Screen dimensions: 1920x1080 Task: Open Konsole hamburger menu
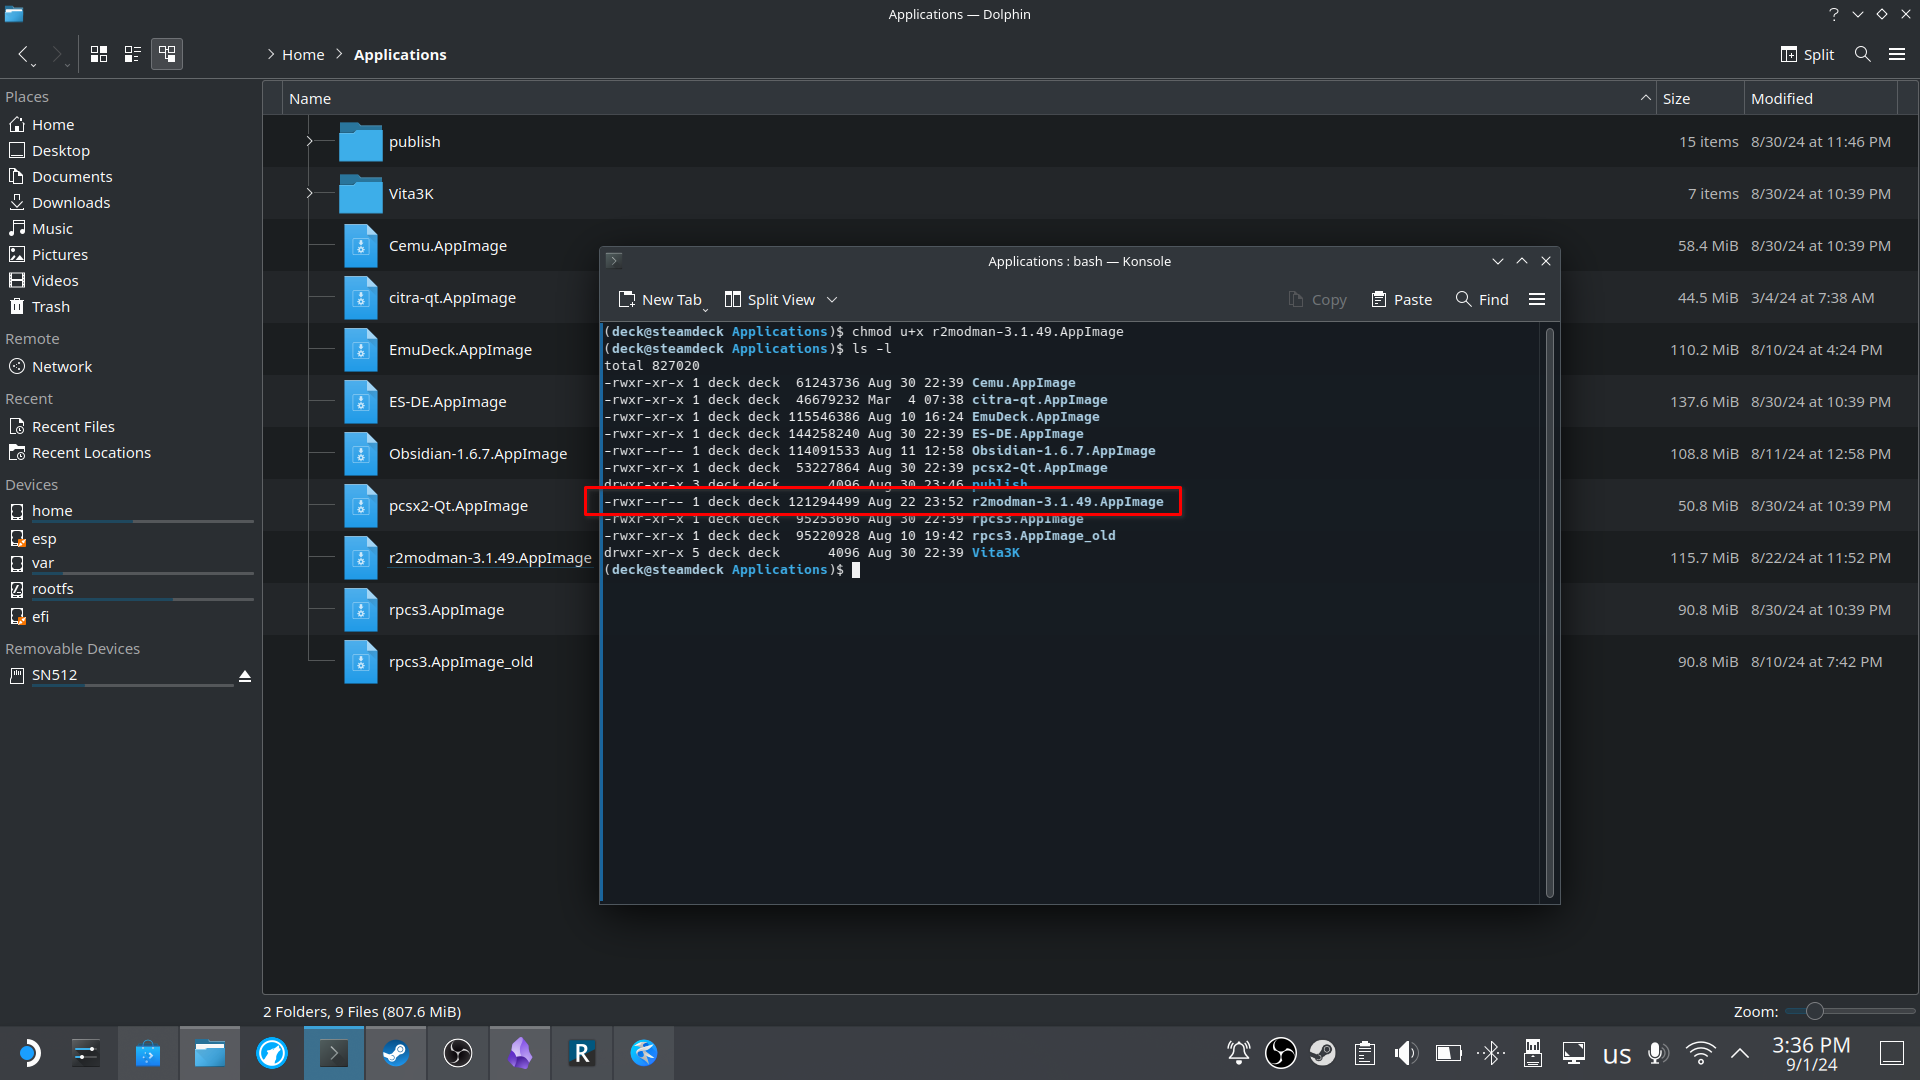click(1537, 299)
